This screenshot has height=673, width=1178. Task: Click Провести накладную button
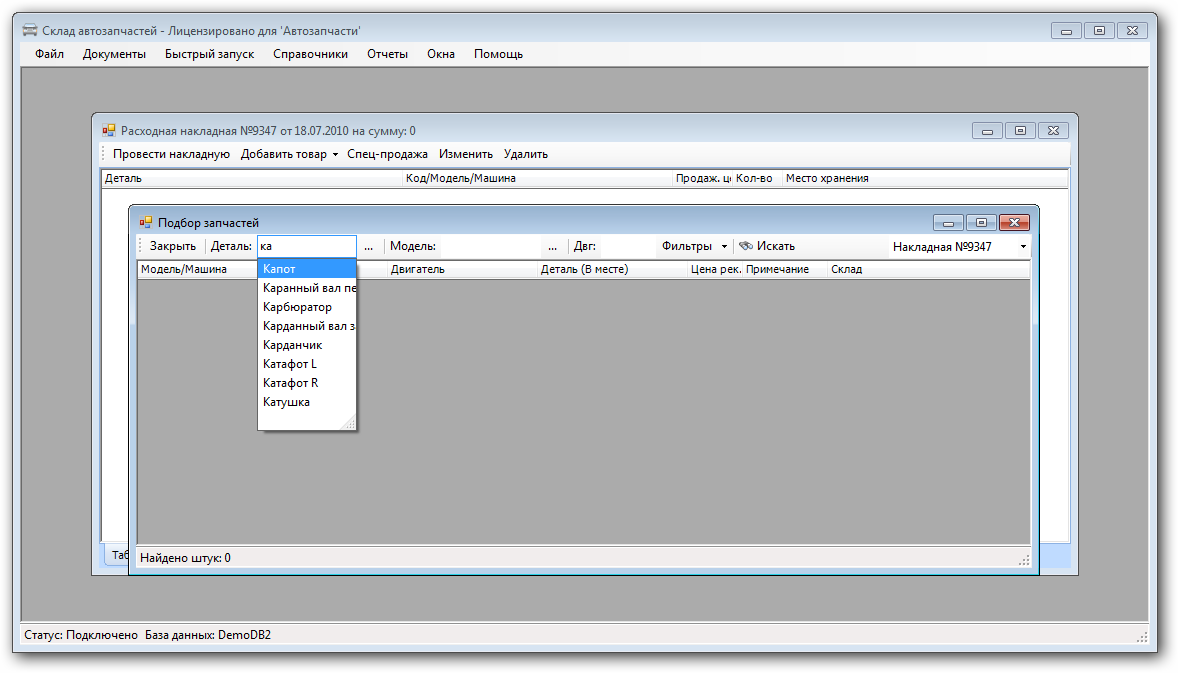tap(171, 154)
